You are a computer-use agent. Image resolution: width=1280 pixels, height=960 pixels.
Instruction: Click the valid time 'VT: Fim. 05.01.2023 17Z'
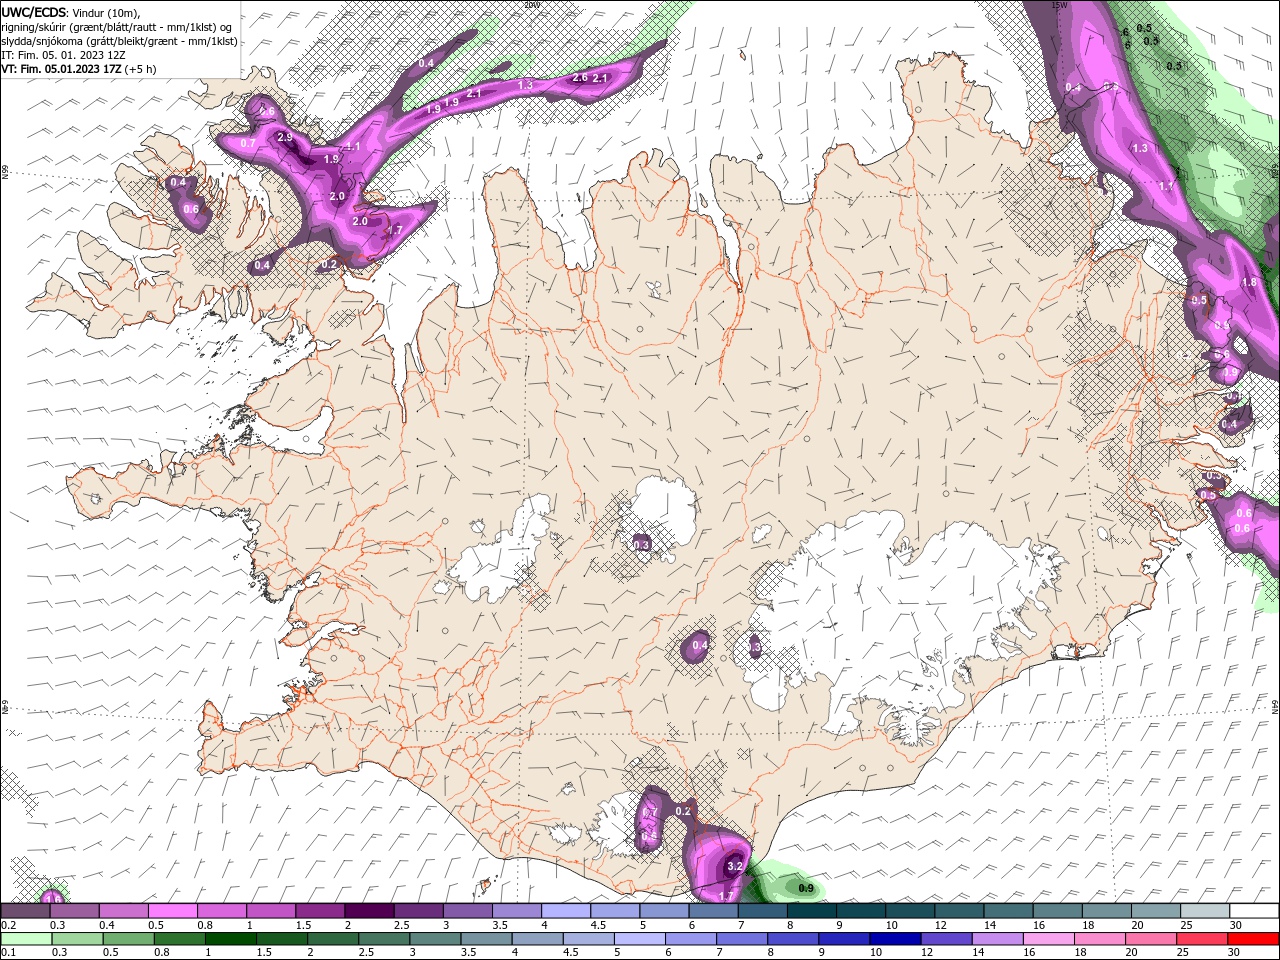(x=60, y=69)
